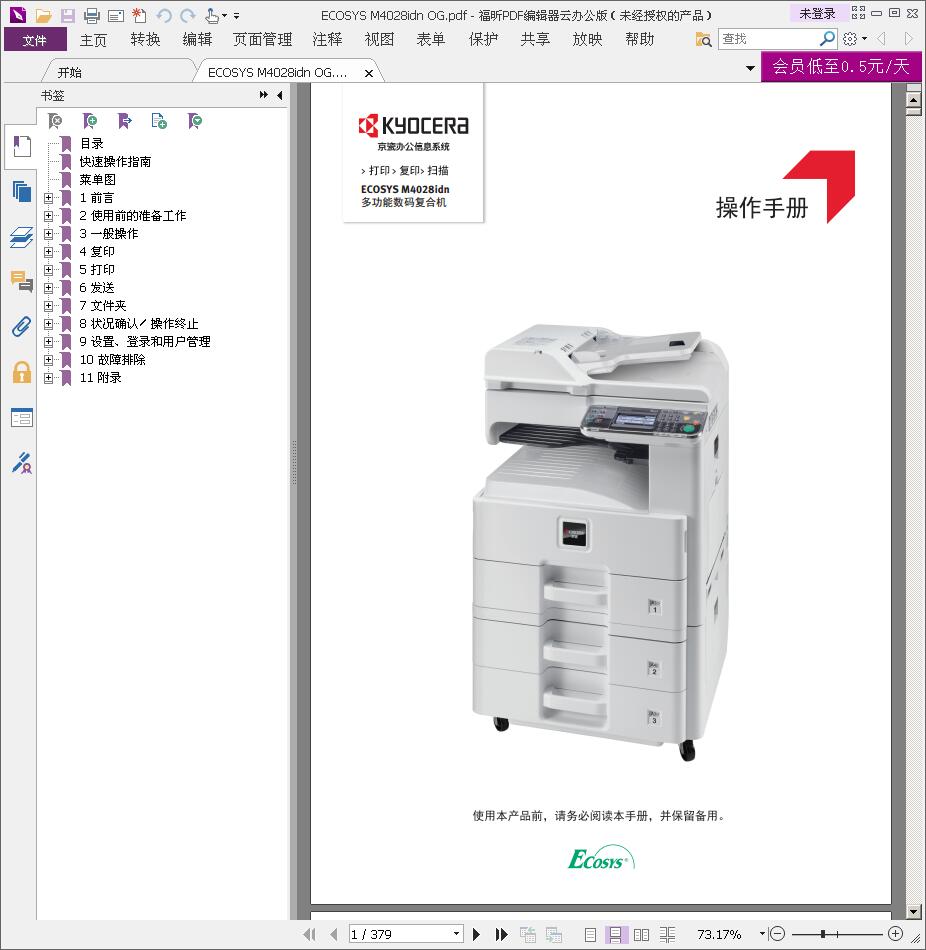This screenshot has width=926, height=950.
Task: Open the zoom percentage dropdown arrow
Action: pyautogui.click(x=762, y=934)
